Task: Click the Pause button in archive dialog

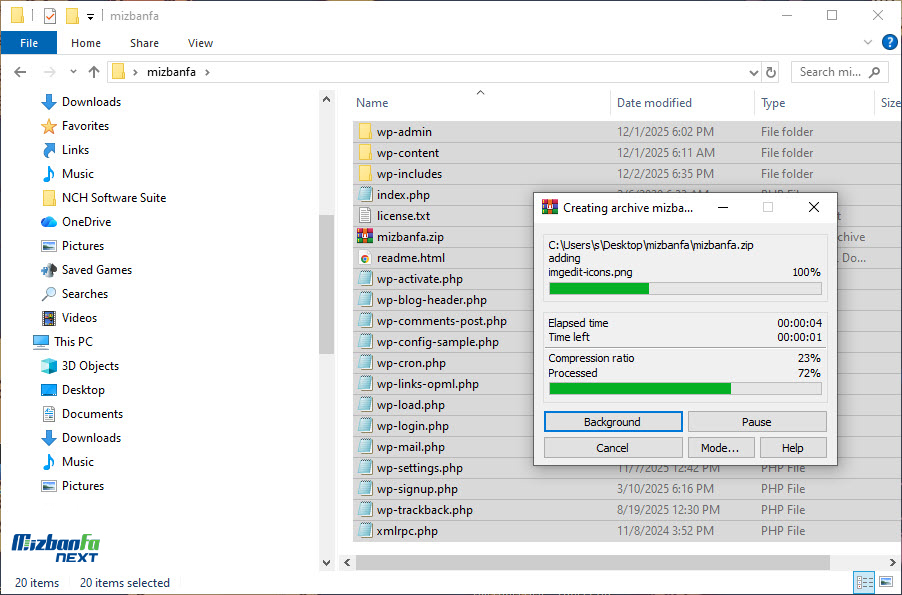Action: point(756,422)
